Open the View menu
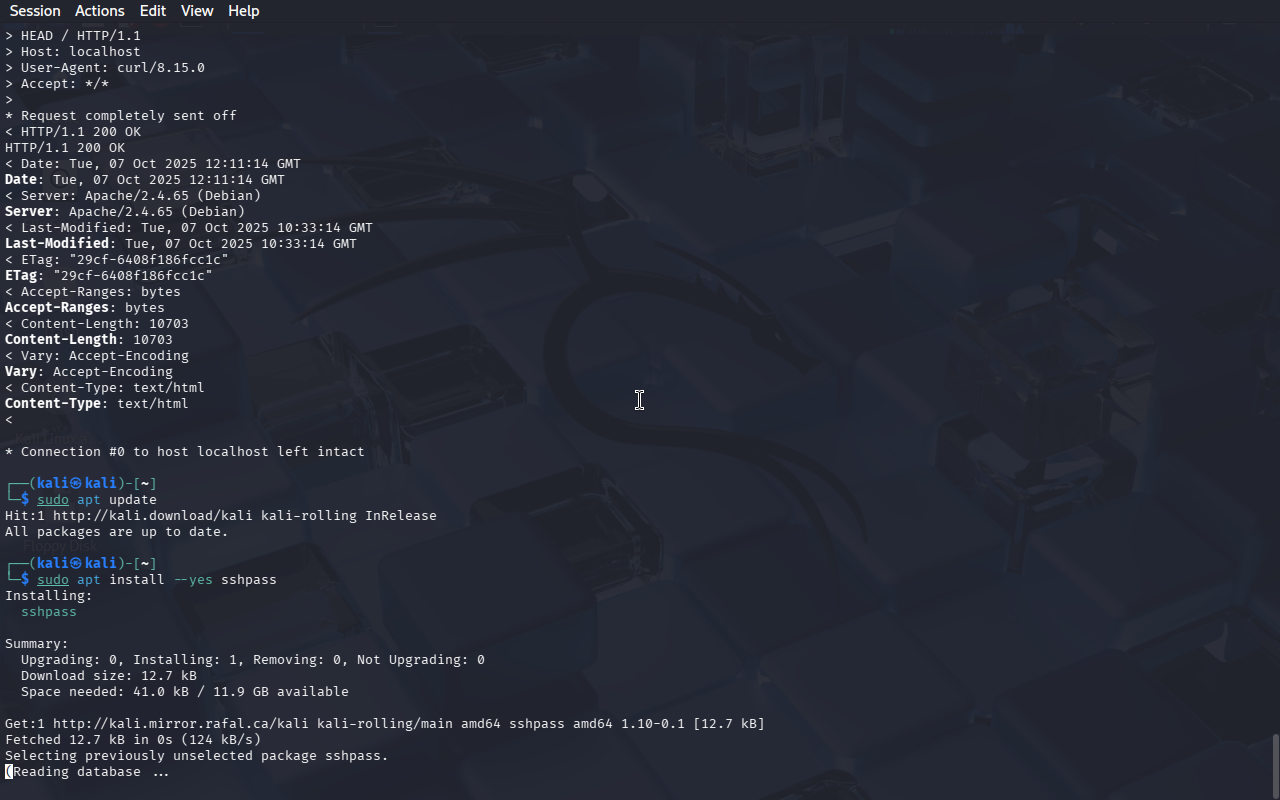 point(197,11)
